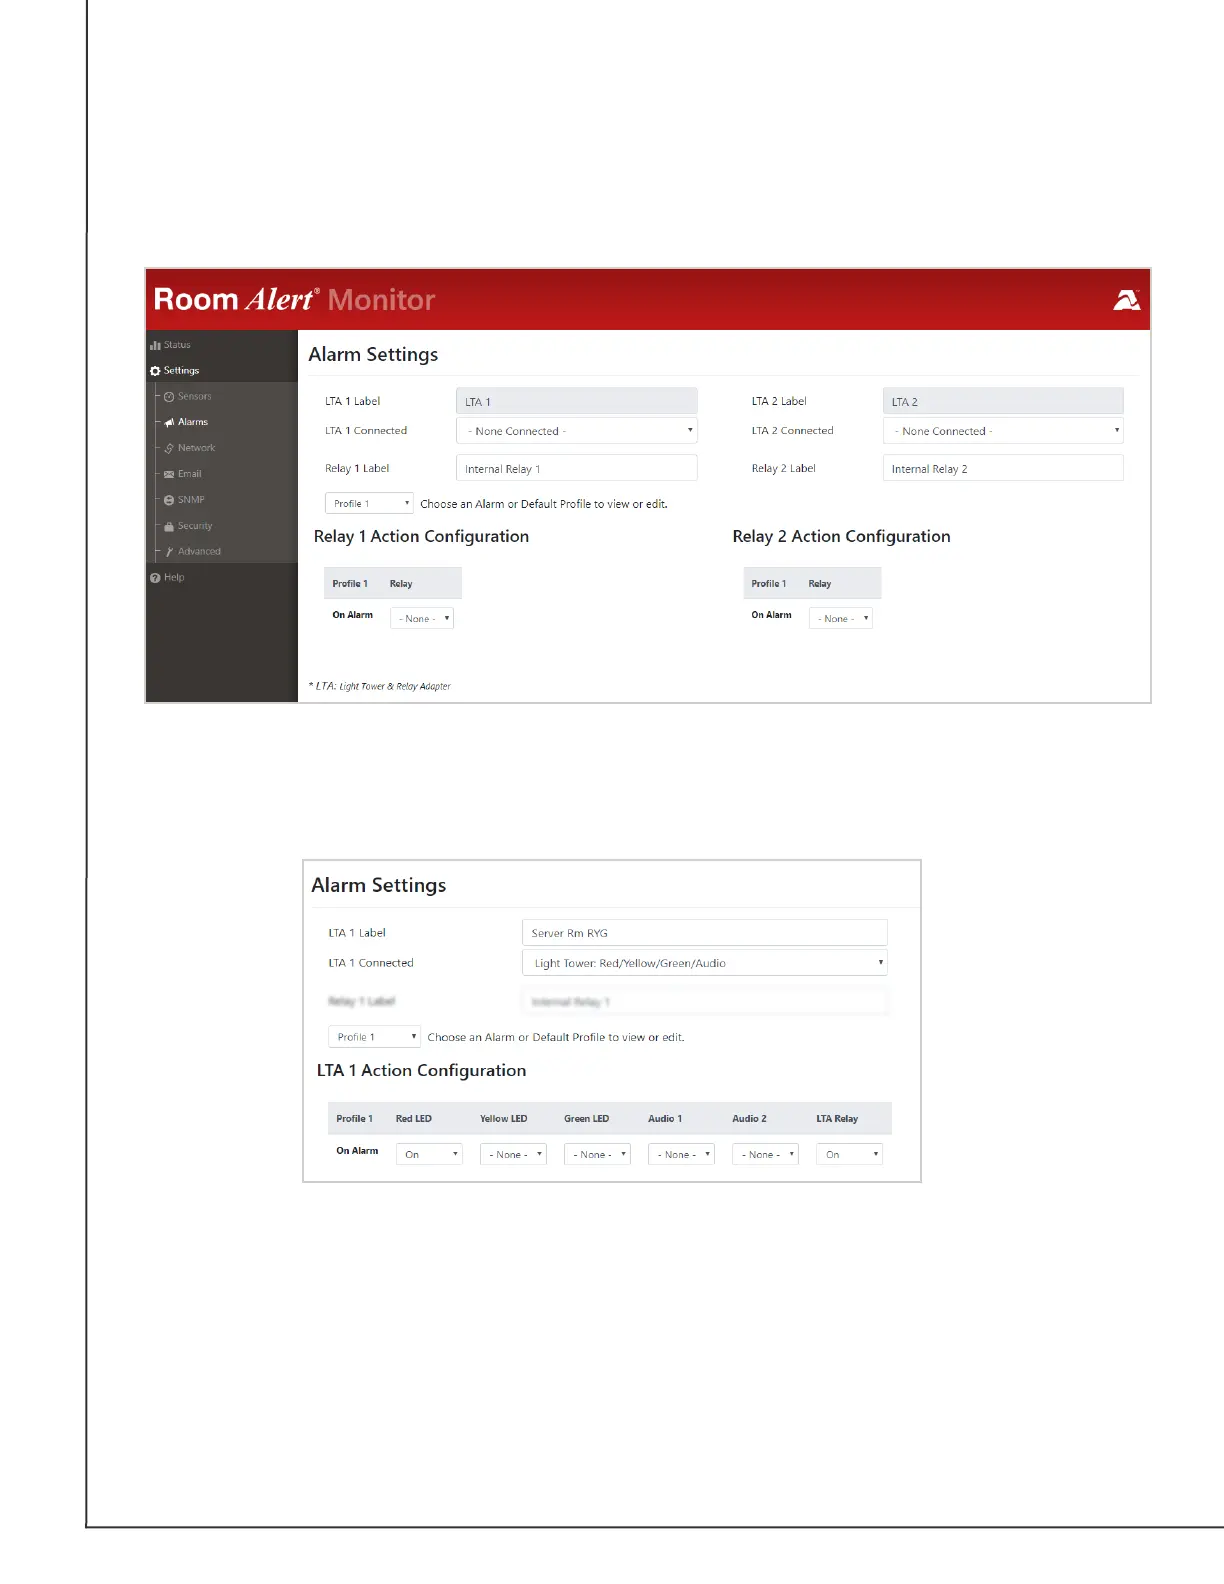The height and width of the screenshot is (1584, 1224).
Task: Click the Email envelope icon
Action: tap(169, 475)
